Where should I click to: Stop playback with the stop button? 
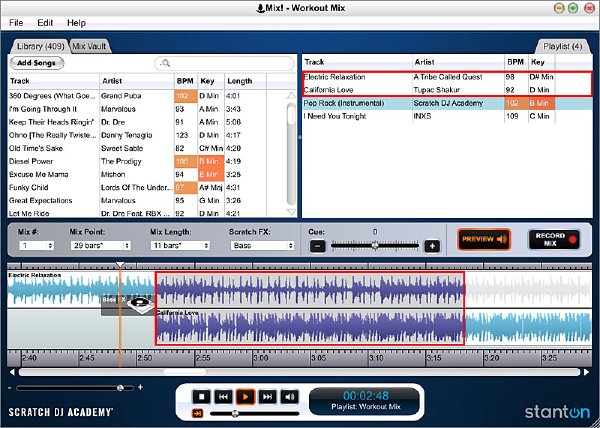point(201,397)
